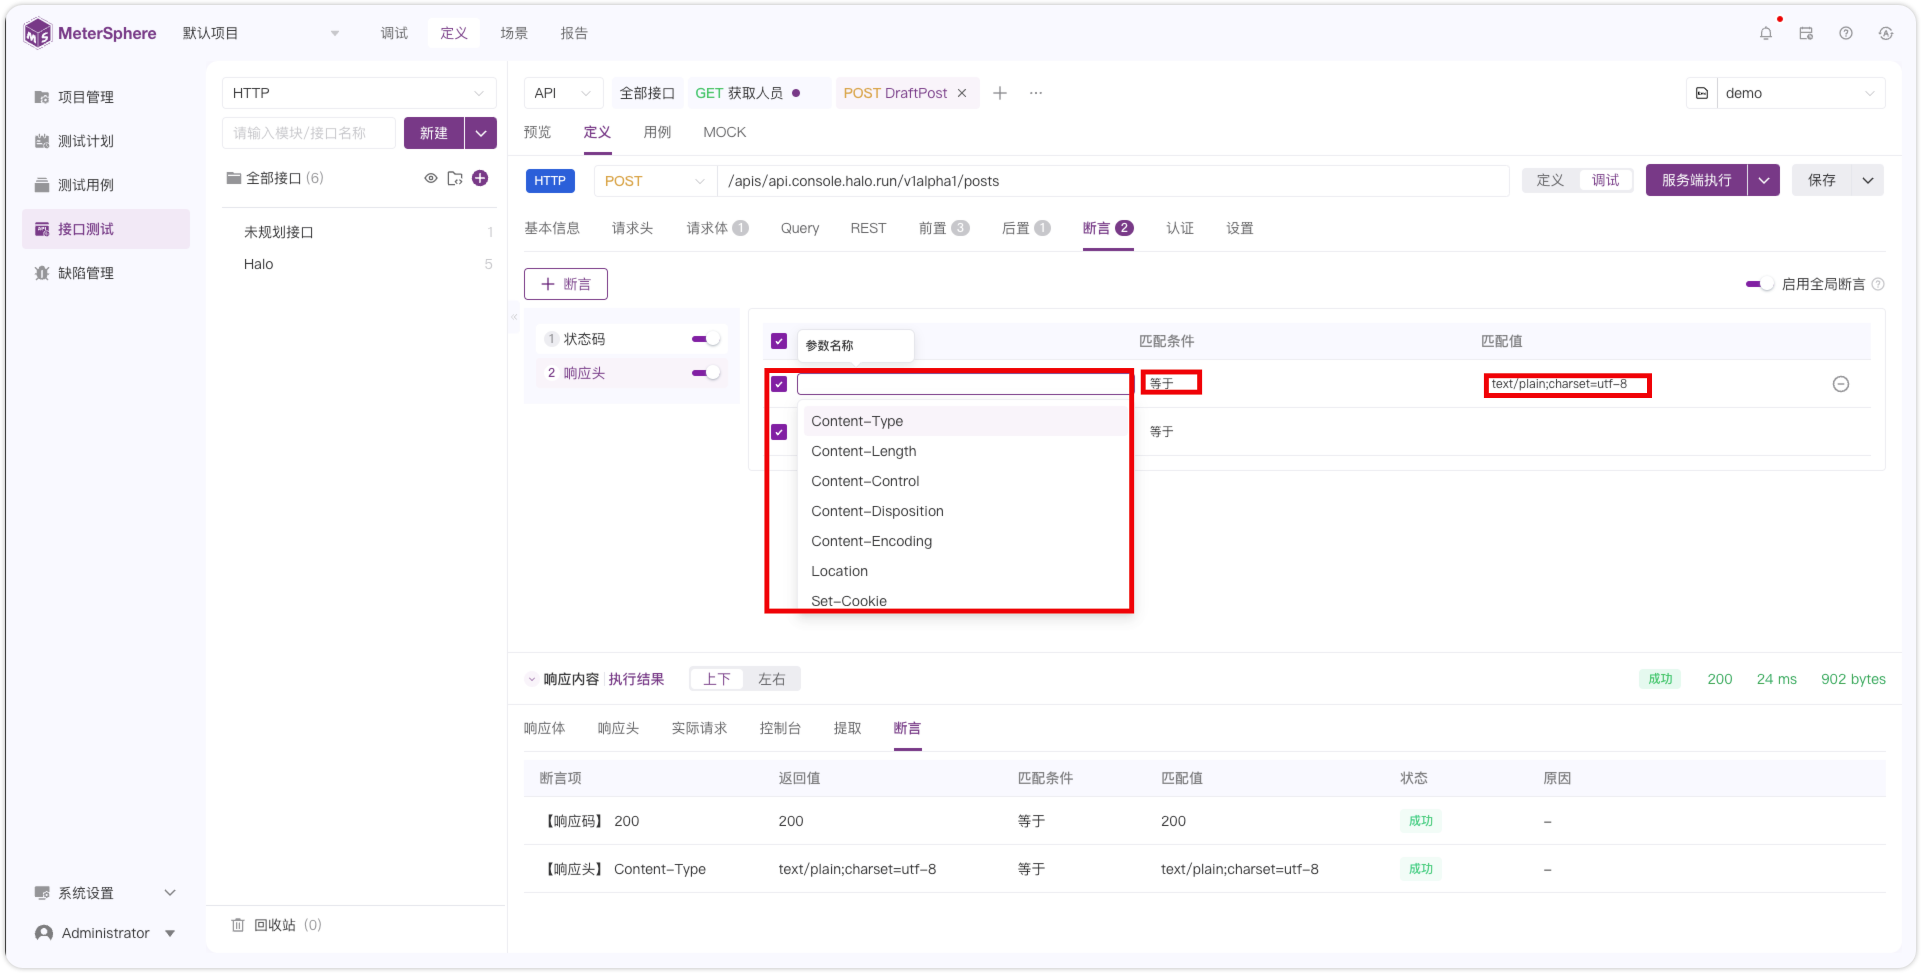
Task: Switch to the MOCK tab
Action: [724, 132]
